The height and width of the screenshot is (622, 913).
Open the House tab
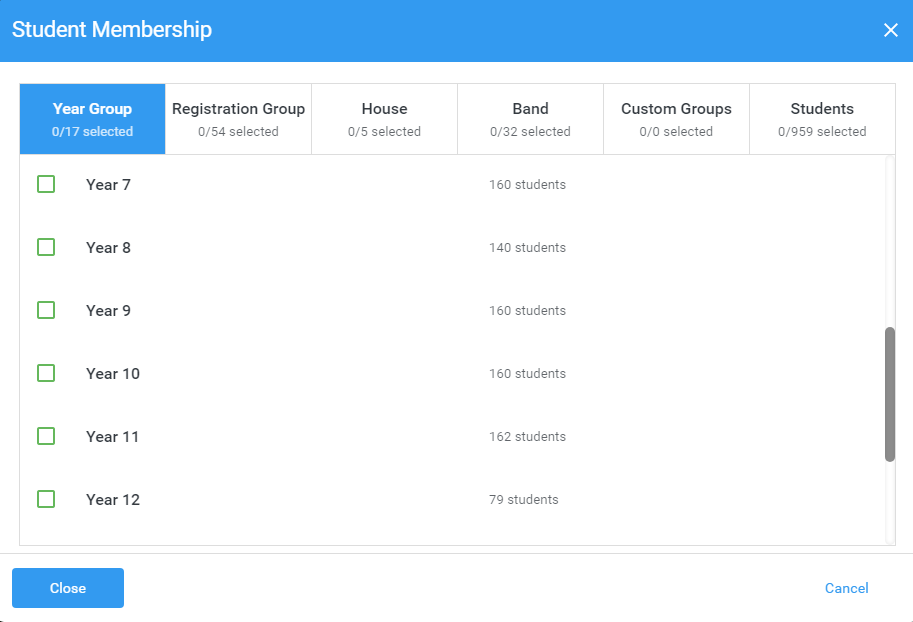click(384, 119)
